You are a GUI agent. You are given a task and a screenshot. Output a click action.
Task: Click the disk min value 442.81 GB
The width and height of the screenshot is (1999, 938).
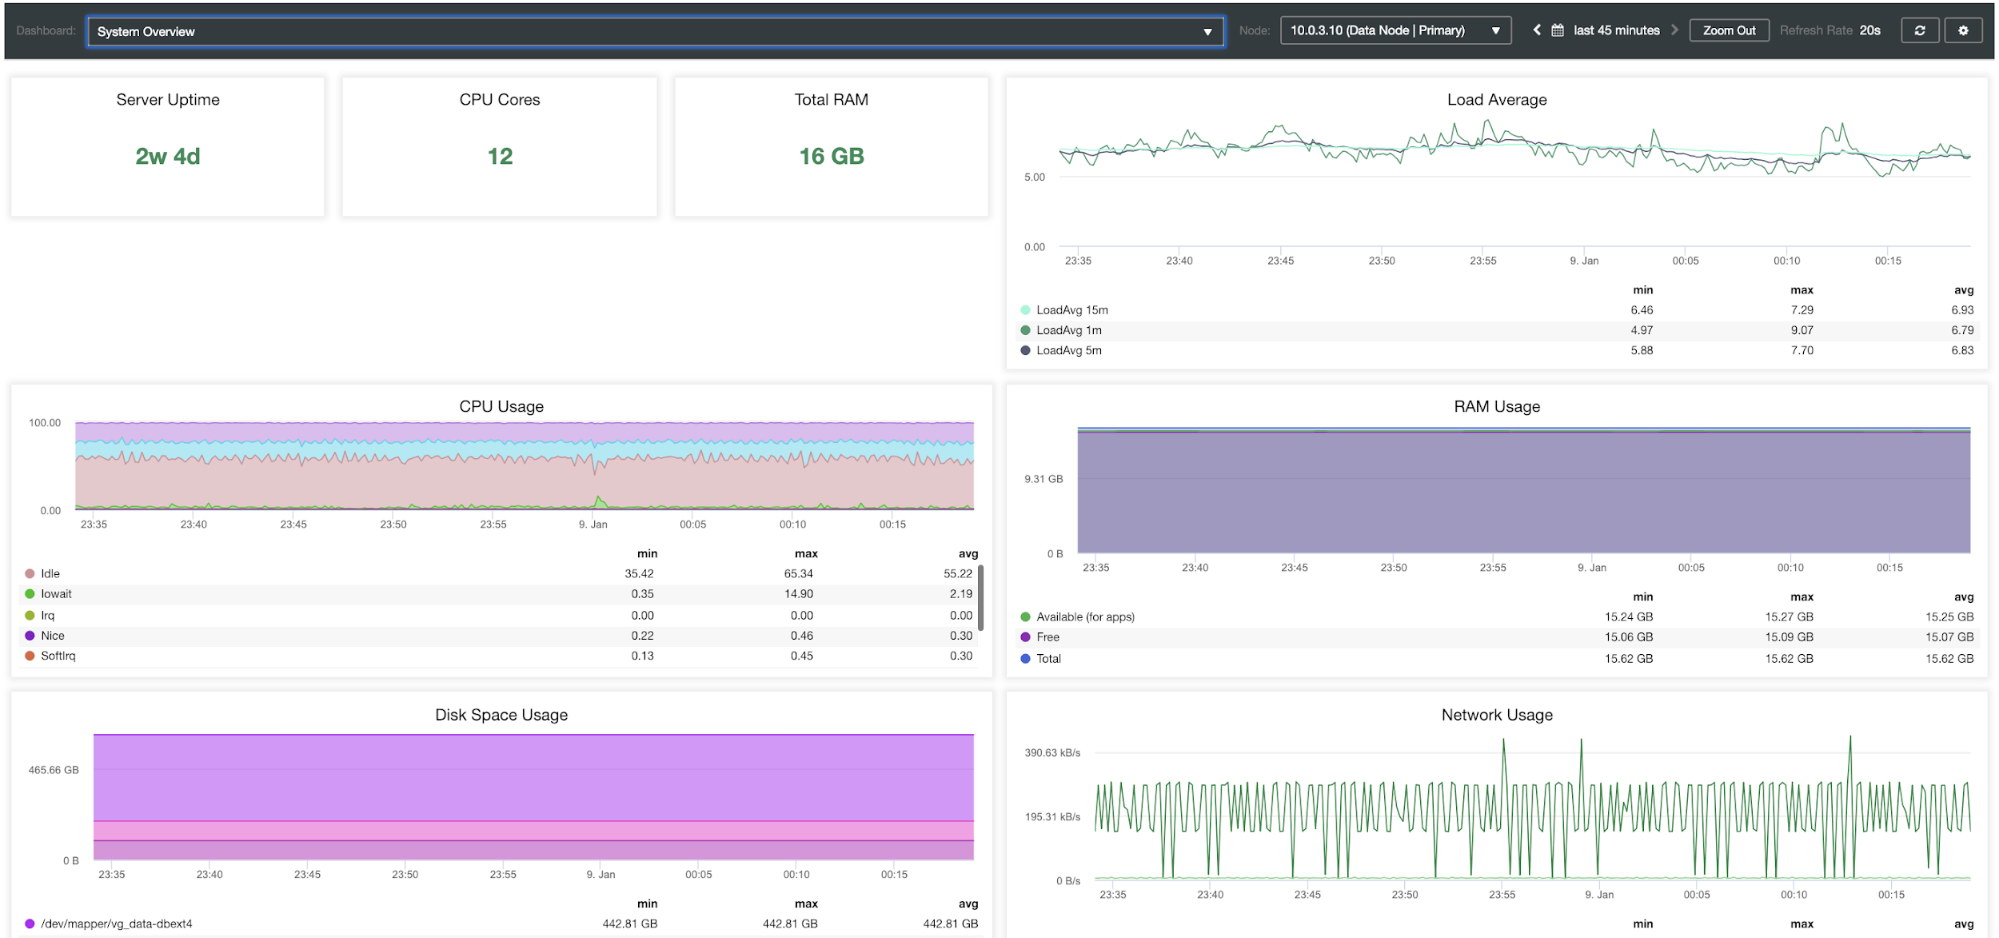coord(630,924)
